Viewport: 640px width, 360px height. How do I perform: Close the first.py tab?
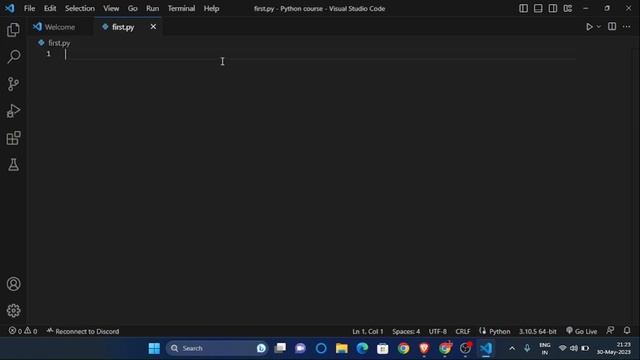[x=153, y=27]
